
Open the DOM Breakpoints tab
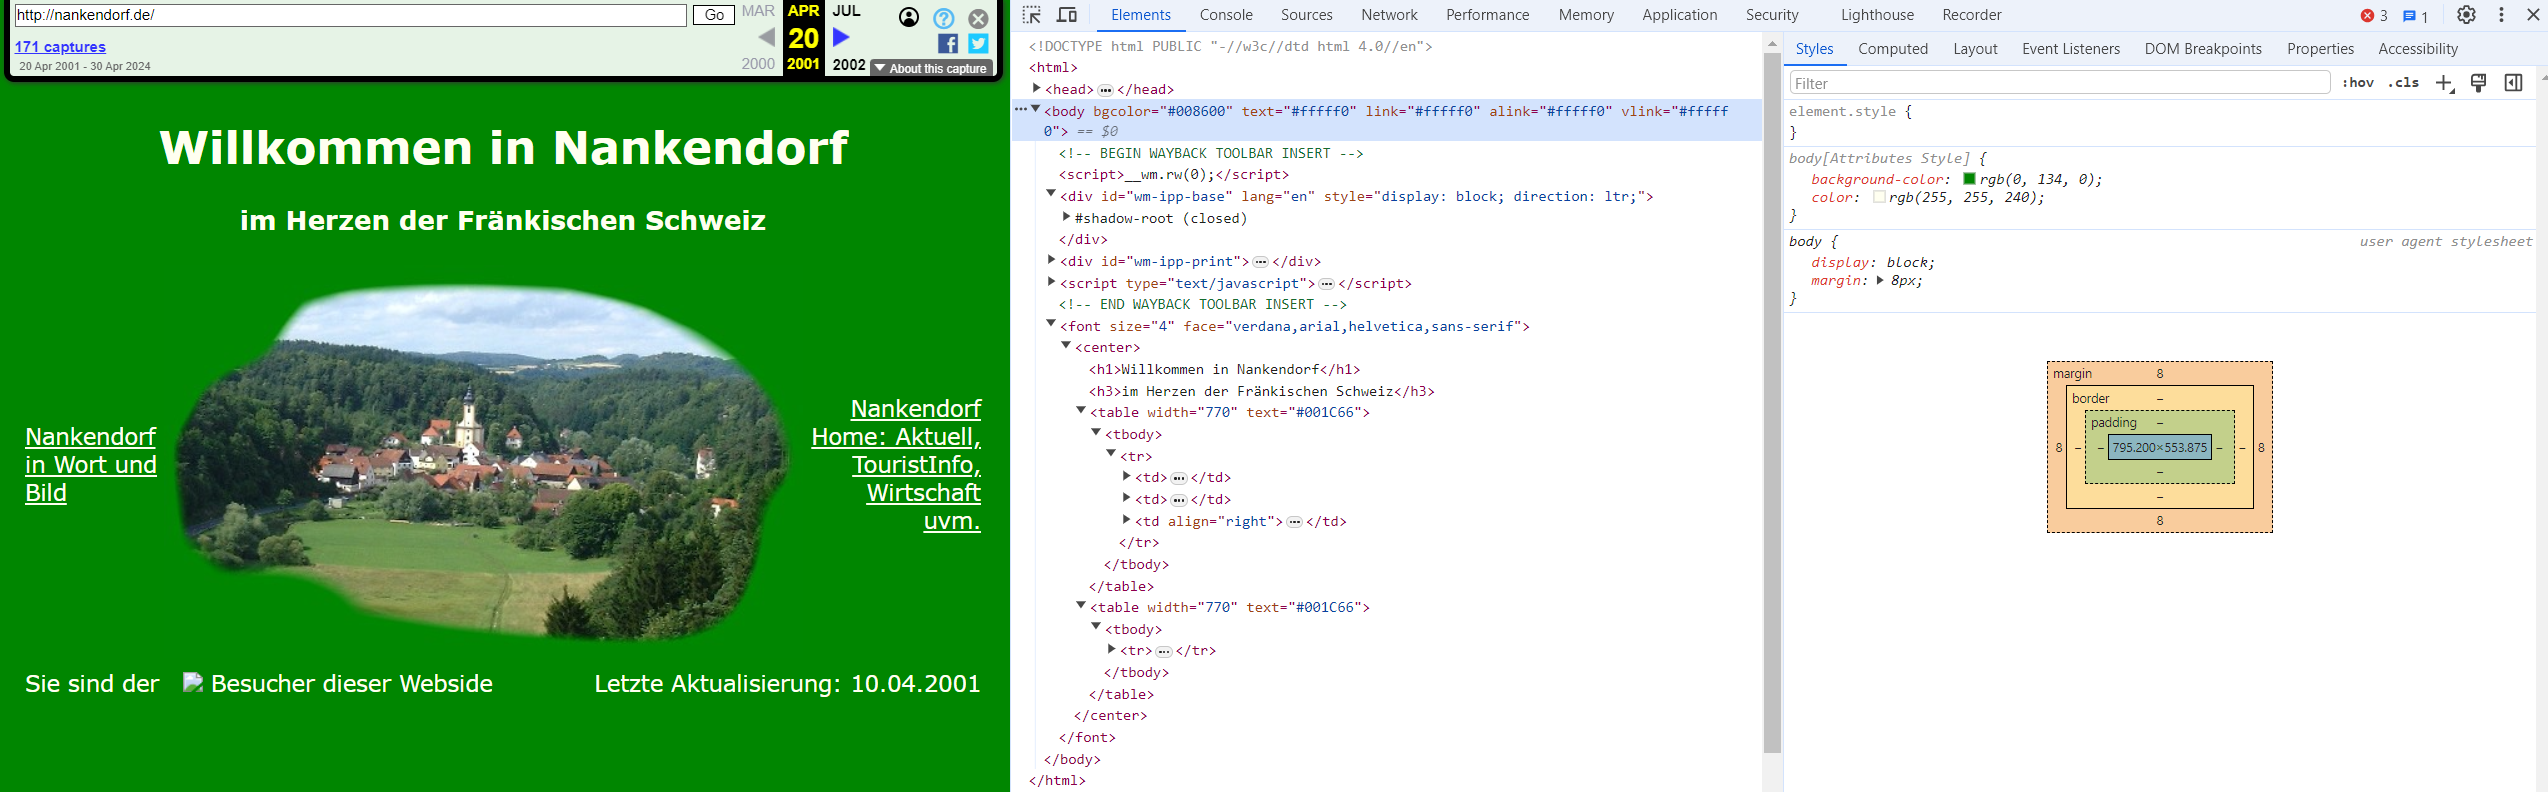click(2202, 49)
